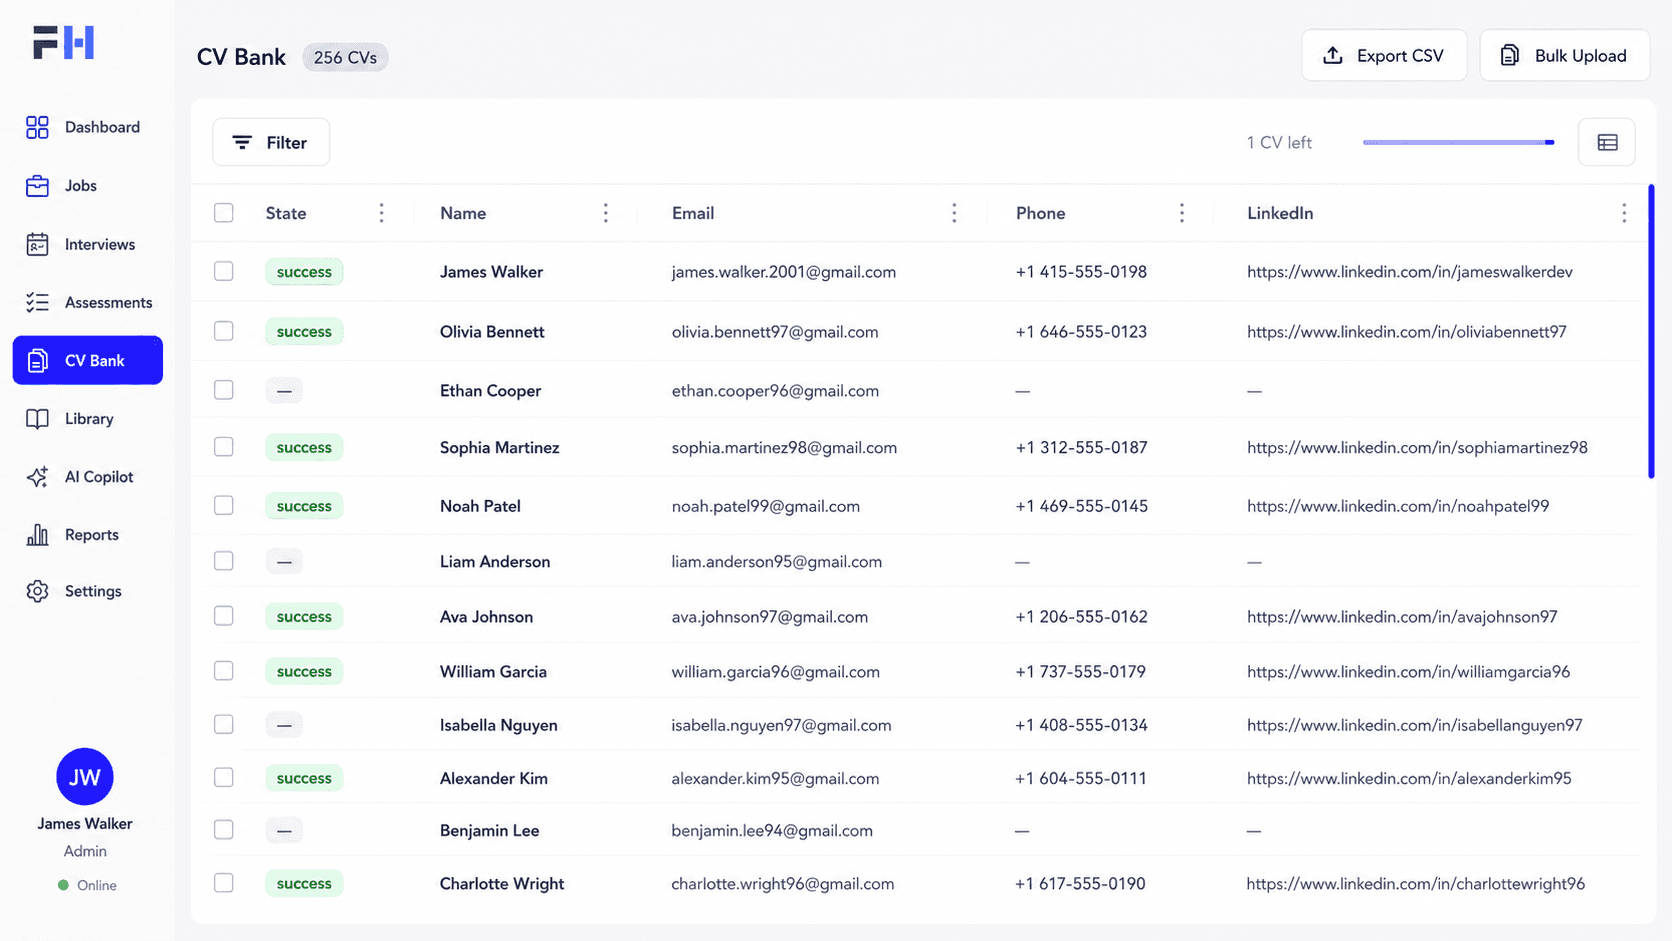
Task: Open the Dashboard menu item
Action: (x=88, y=127)
